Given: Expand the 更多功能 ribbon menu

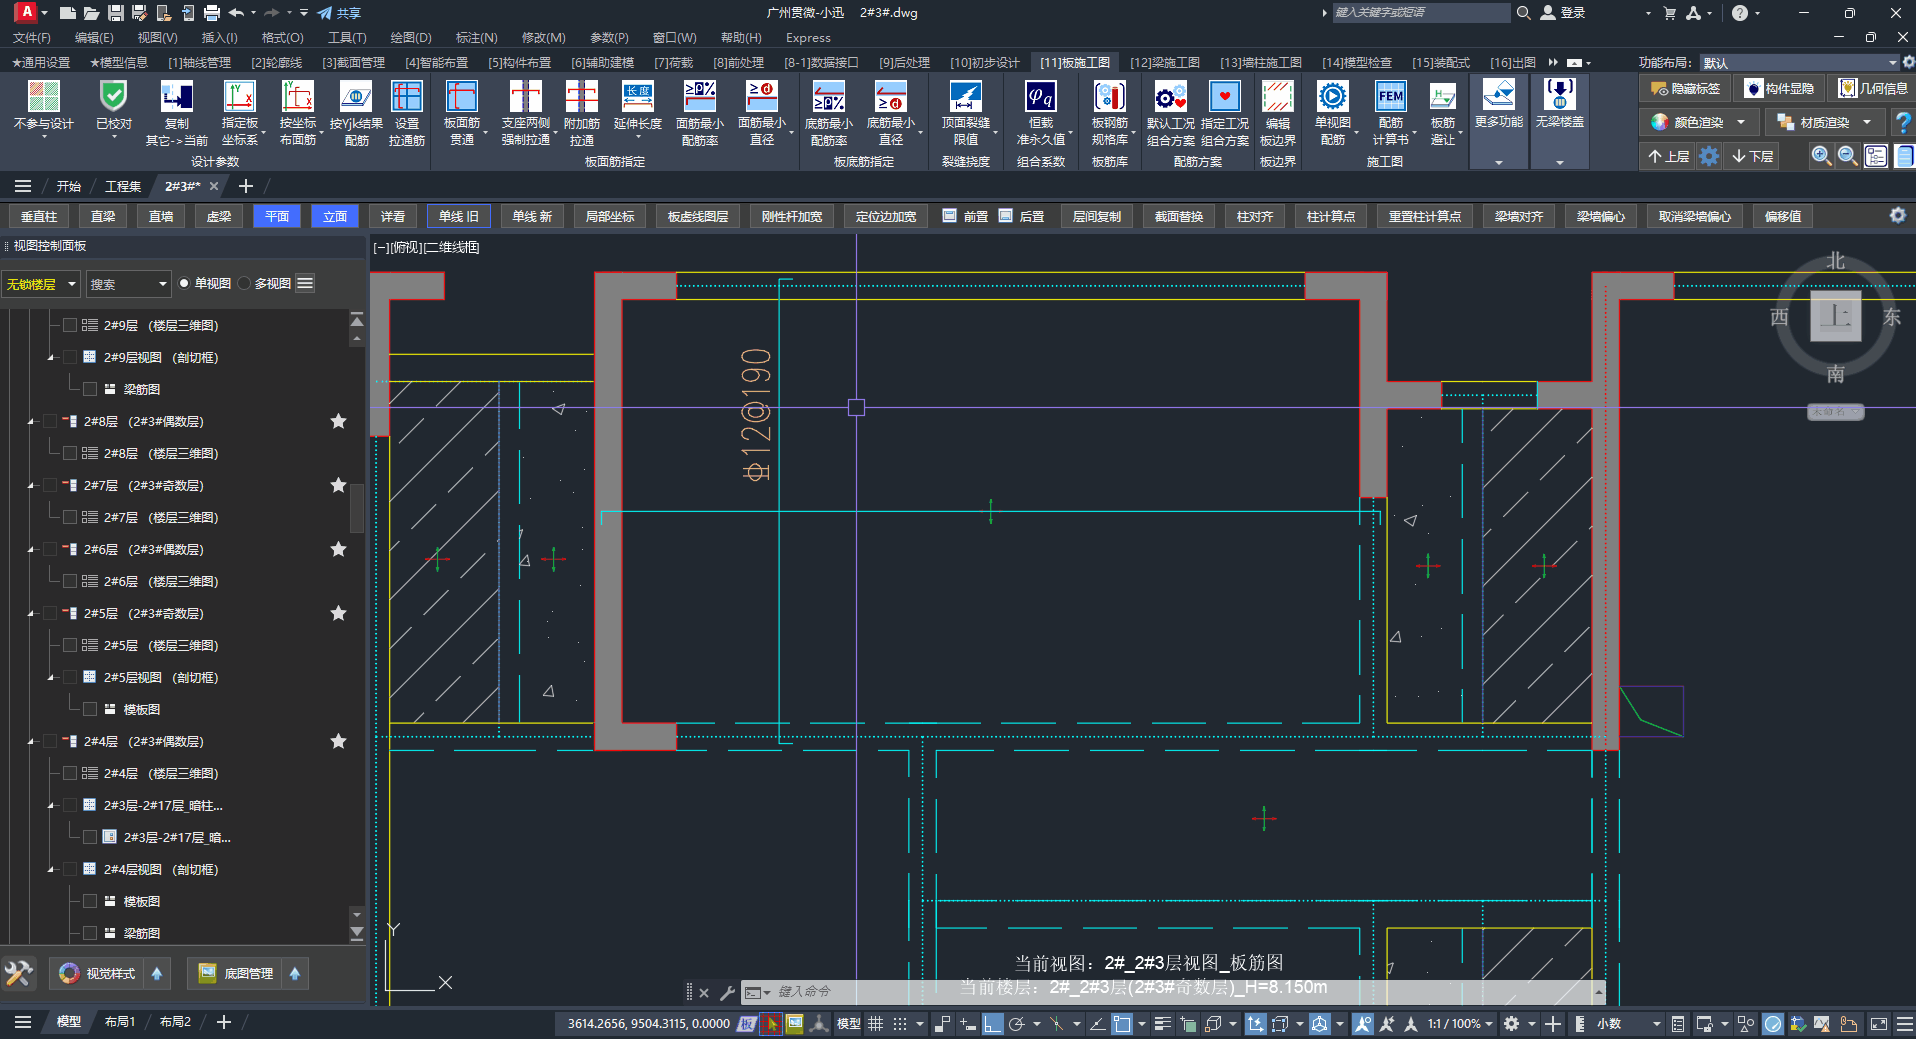Looking at the screenshot, I should tap(1498, 162).
